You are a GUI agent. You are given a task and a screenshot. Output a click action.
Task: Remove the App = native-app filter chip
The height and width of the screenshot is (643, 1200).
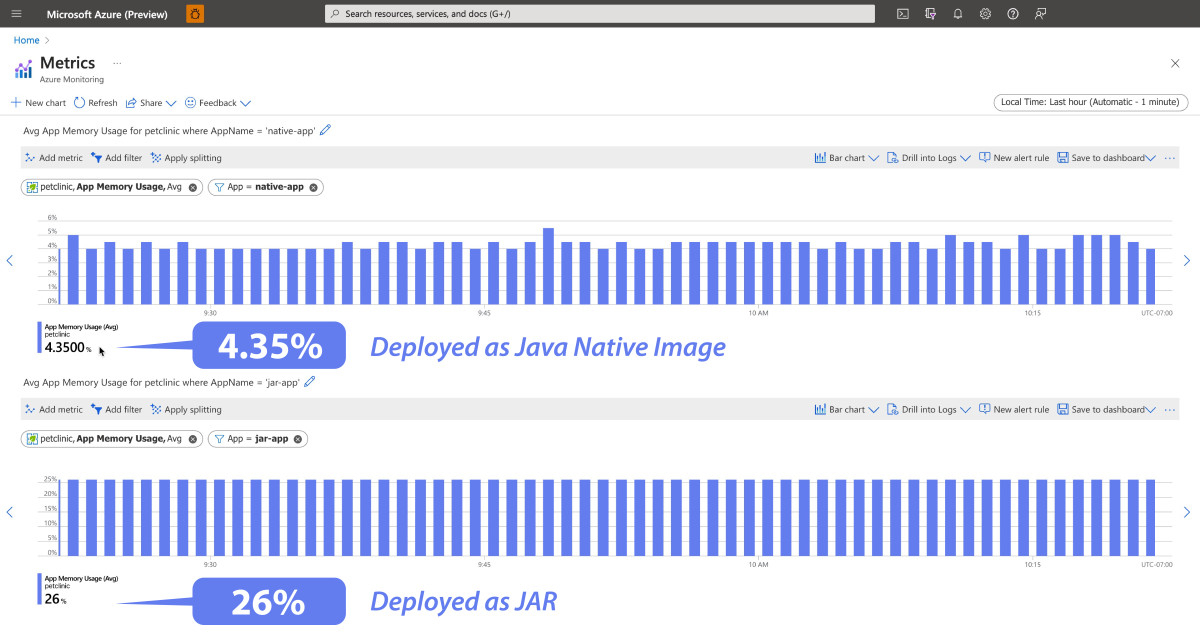[312, 187]
